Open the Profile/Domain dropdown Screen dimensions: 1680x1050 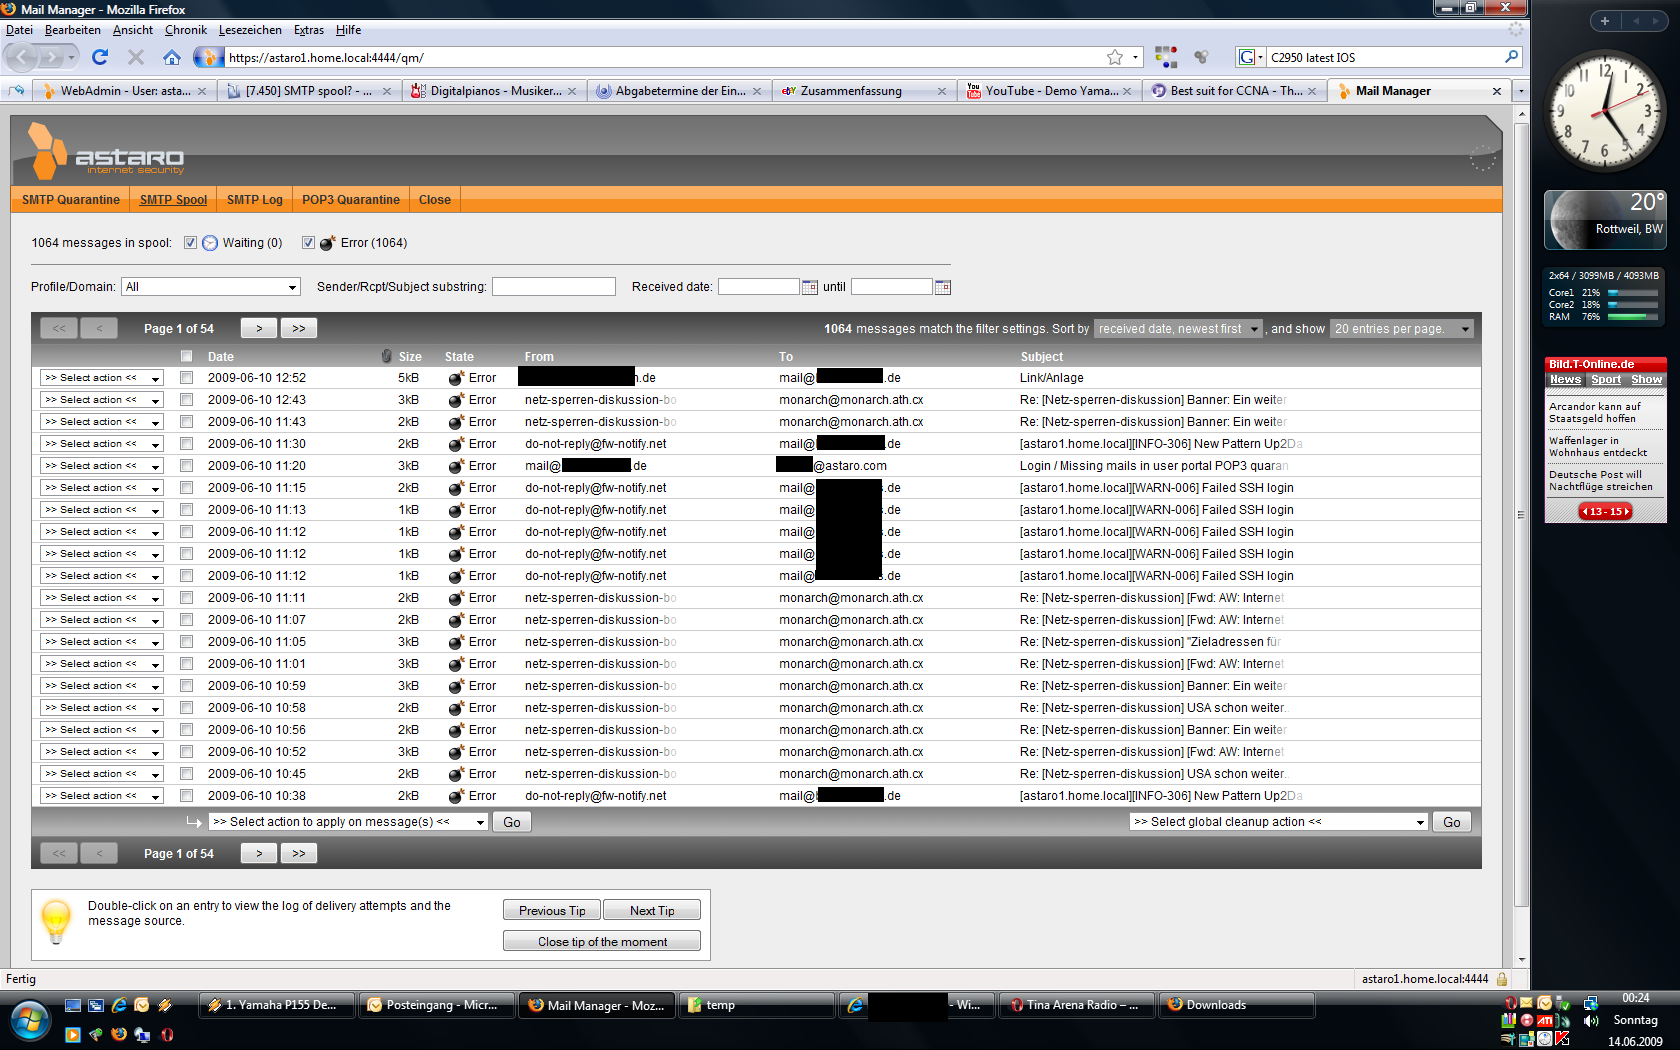coord(211,287)
